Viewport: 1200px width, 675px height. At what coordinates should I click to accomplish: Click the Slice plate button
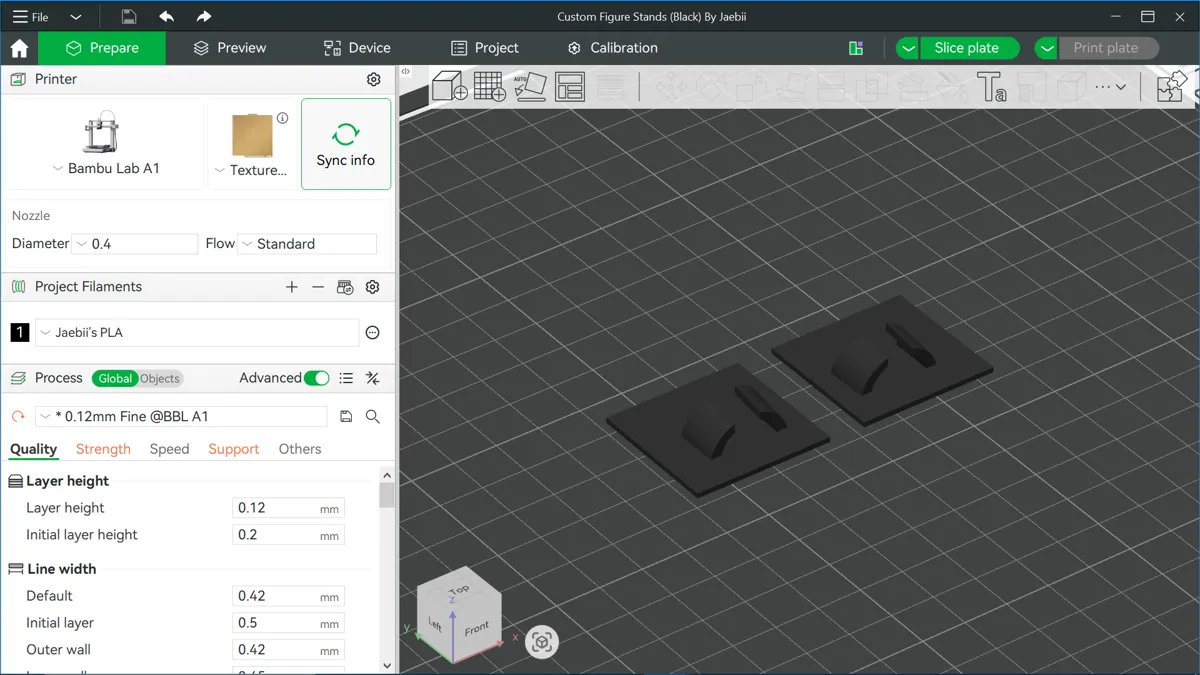(967, 48)
